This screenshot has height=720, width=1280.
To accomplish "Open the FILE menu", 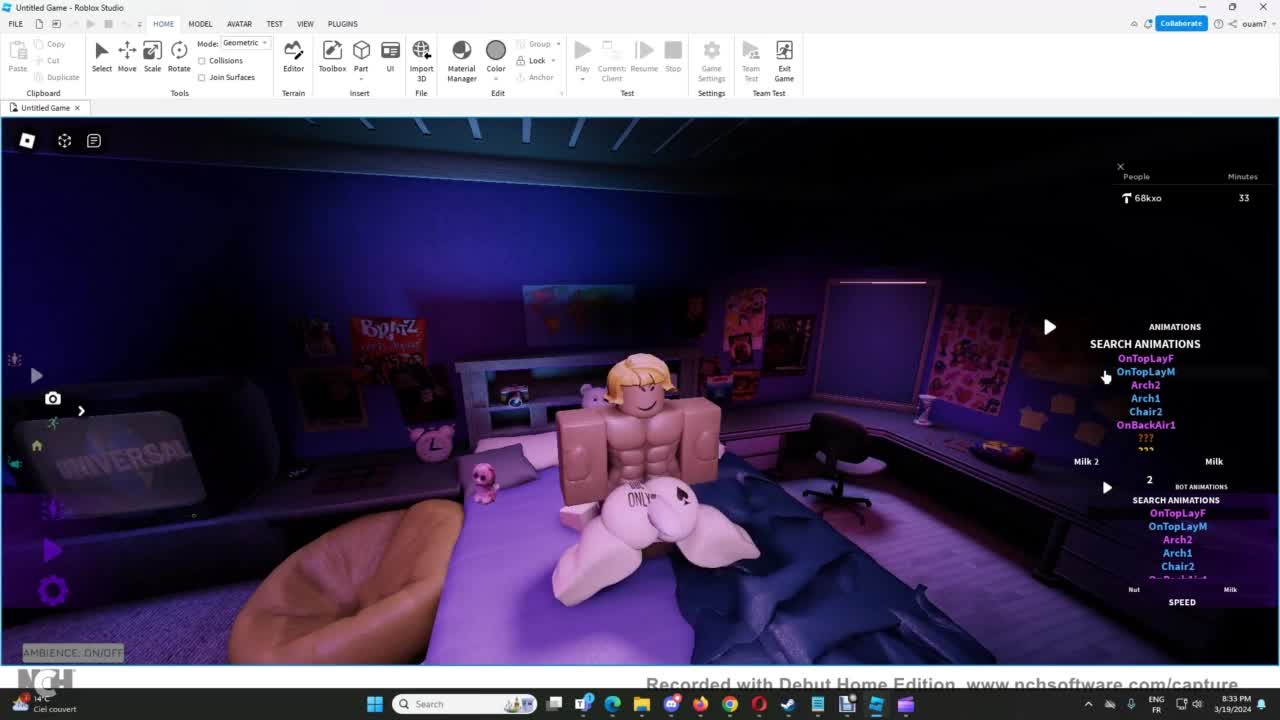I will coord(16,24).
